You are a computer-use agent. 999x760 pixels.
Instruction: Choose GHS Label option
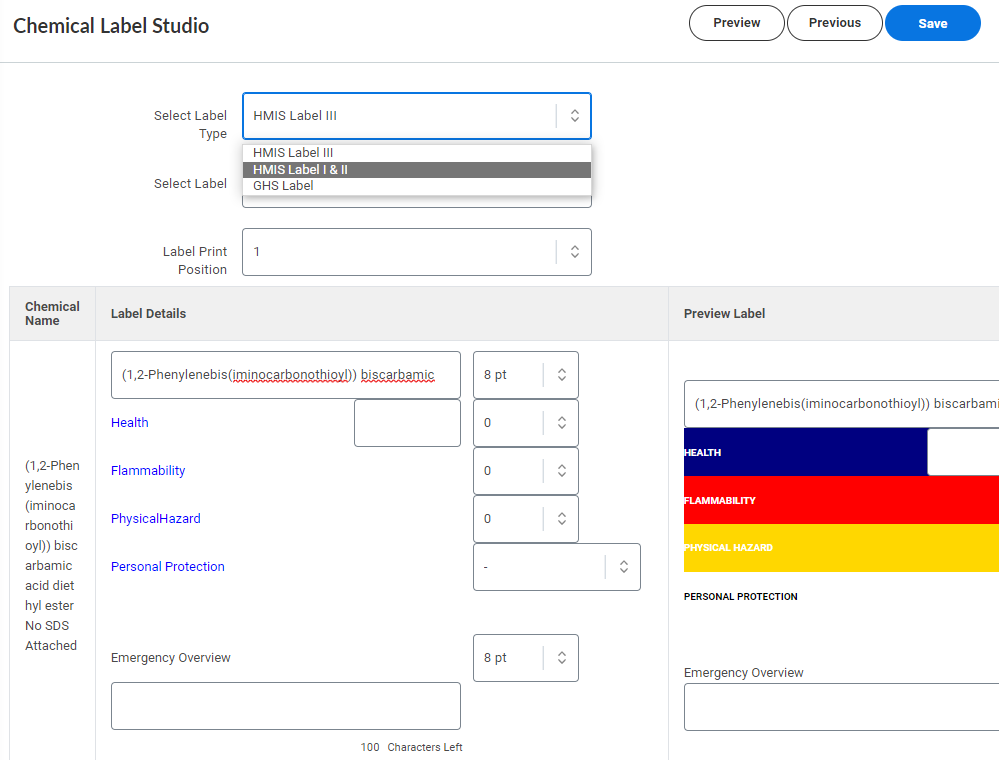coord(417,186)
